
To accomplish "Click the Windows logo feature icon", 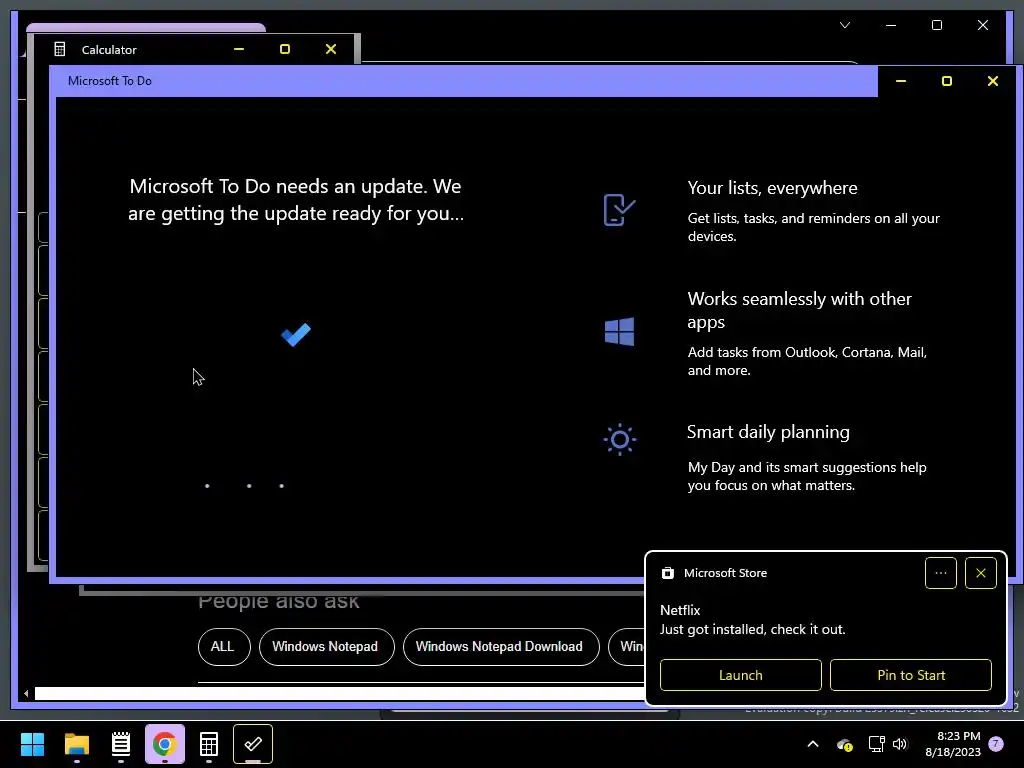I will (x=619, y=331).
